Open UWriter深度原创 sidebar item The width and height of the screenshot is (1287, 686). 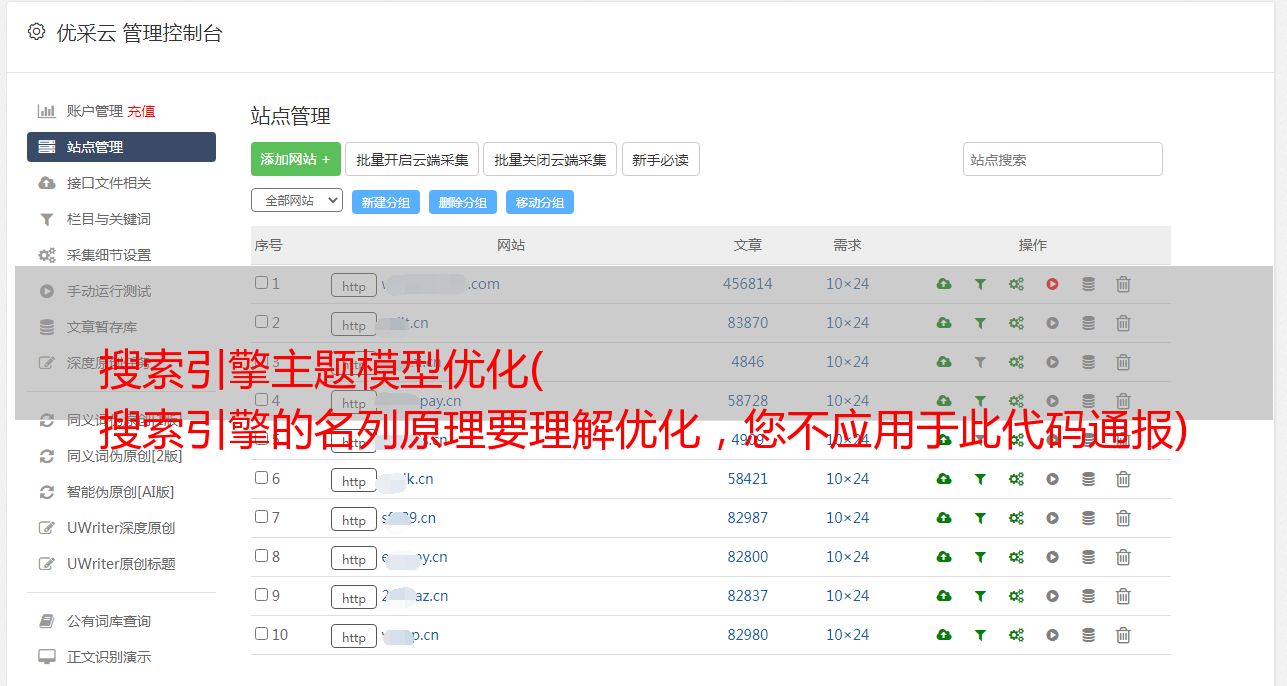click(121, 528)
